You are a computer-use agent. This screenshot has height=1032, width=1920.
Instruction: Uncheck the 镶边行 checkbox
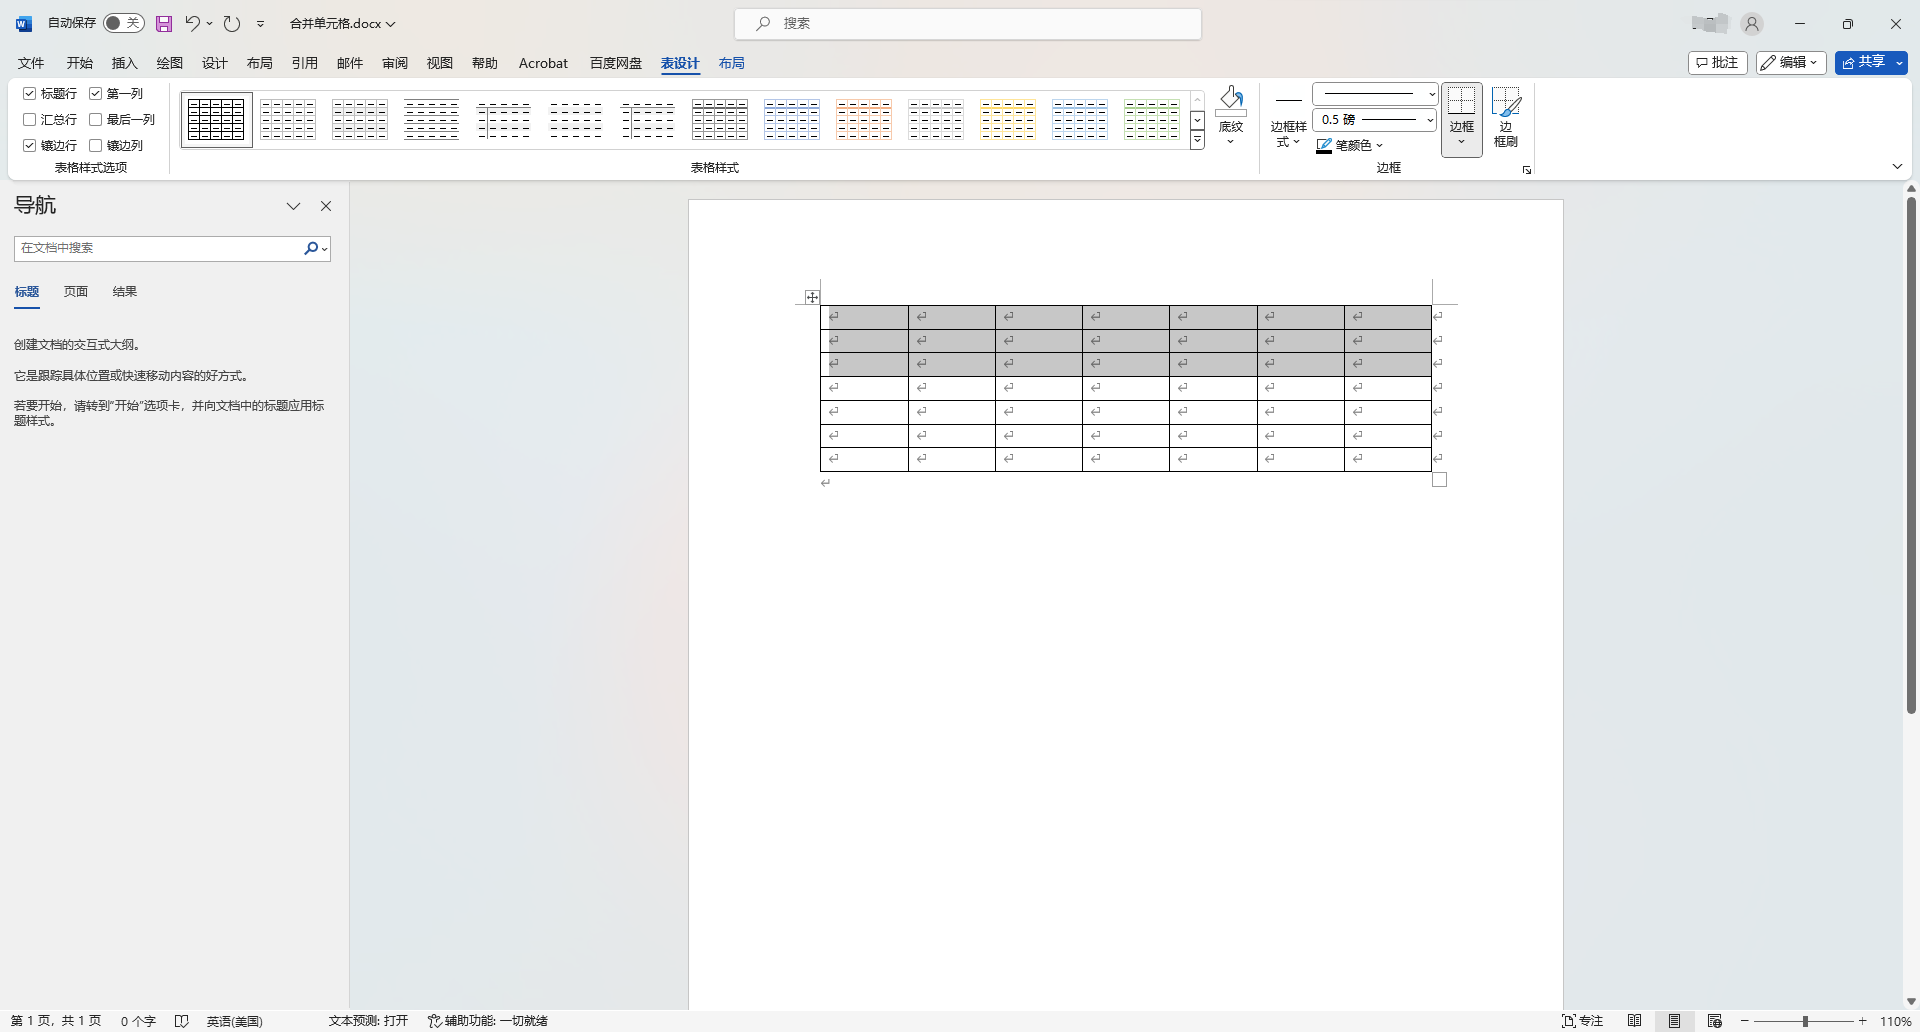click(x=30, y=145)
